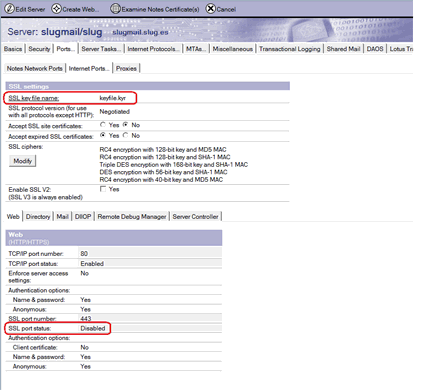Click the Edit Server pencil icon
422x390 pixels.
(10, 9)
